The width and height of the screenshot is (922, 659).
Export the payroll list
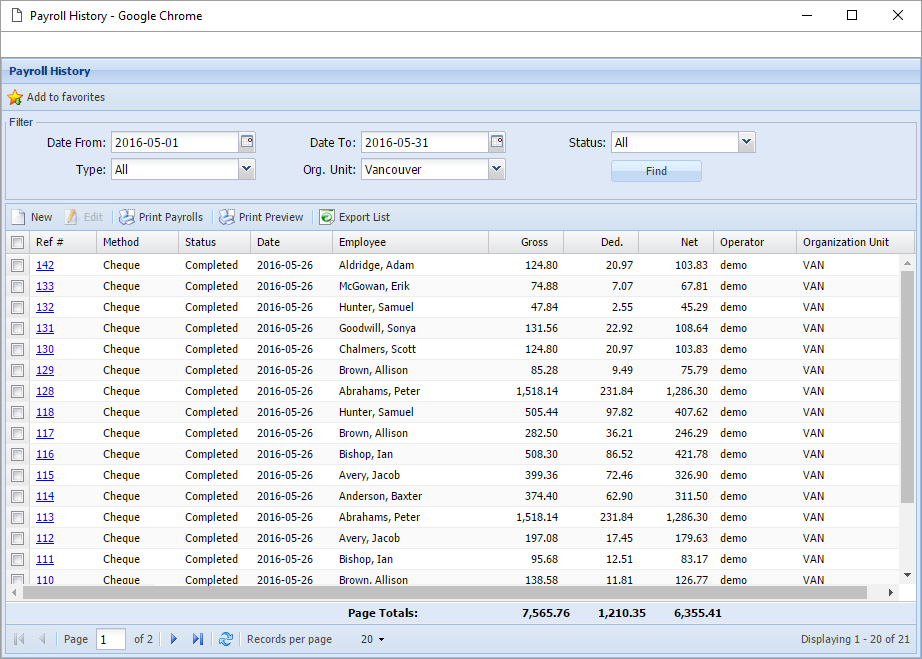358,216
